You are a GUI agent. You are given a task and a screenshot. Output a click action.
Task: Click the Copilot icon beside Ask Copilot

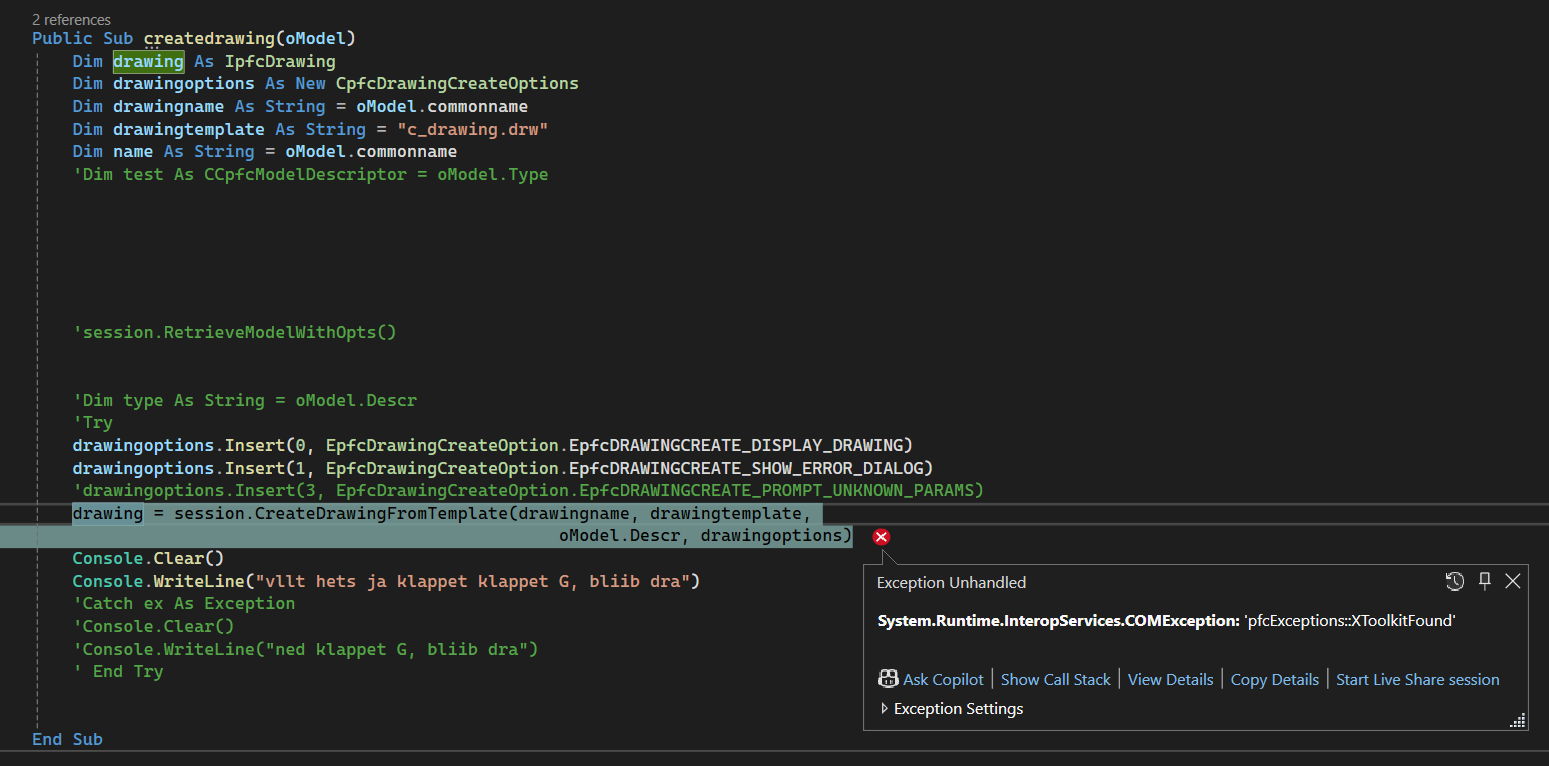888,678
